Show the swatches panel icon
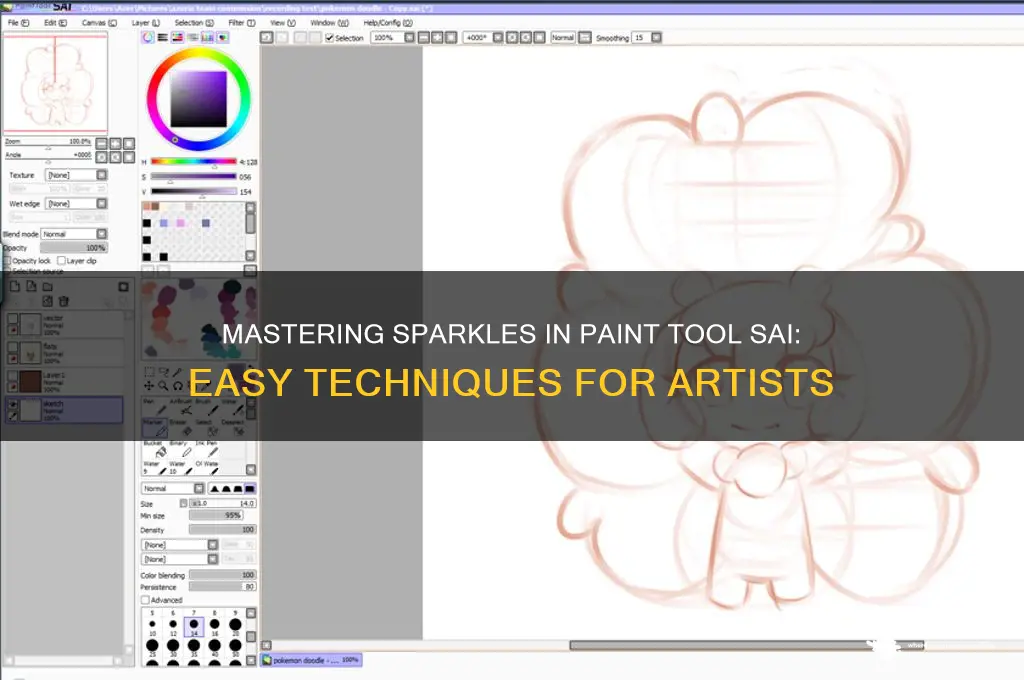This screenshot has height=680, width=1024. pos(208,38)
